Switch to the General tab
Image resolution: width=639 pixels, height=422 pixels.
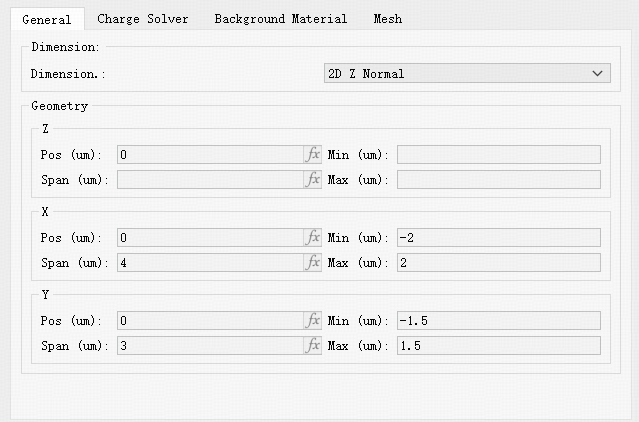pyautogui.click(x=46, y=19)
